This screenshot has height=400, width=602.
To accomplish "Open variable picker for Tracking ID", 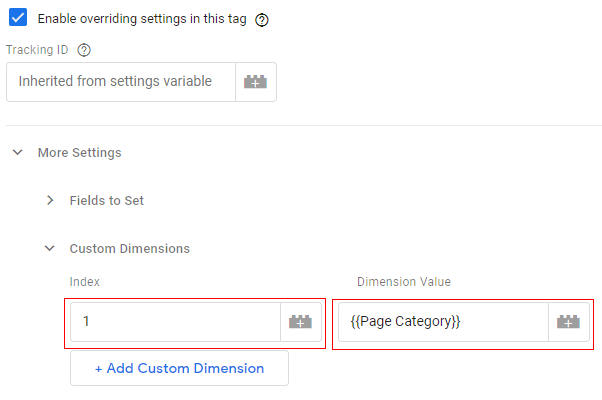I will pyautogui.click(x=256, y=82).
